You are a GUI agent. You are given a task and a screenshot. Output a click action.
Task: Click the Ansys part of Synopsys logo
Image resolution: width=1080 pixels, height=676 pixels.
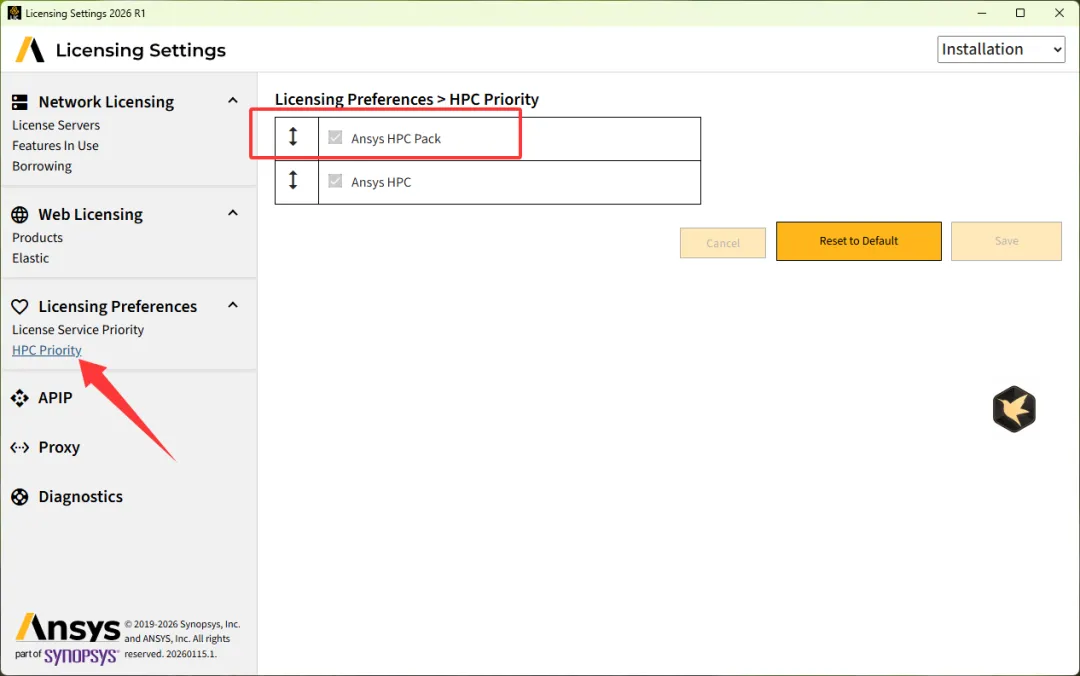(68, 638)
